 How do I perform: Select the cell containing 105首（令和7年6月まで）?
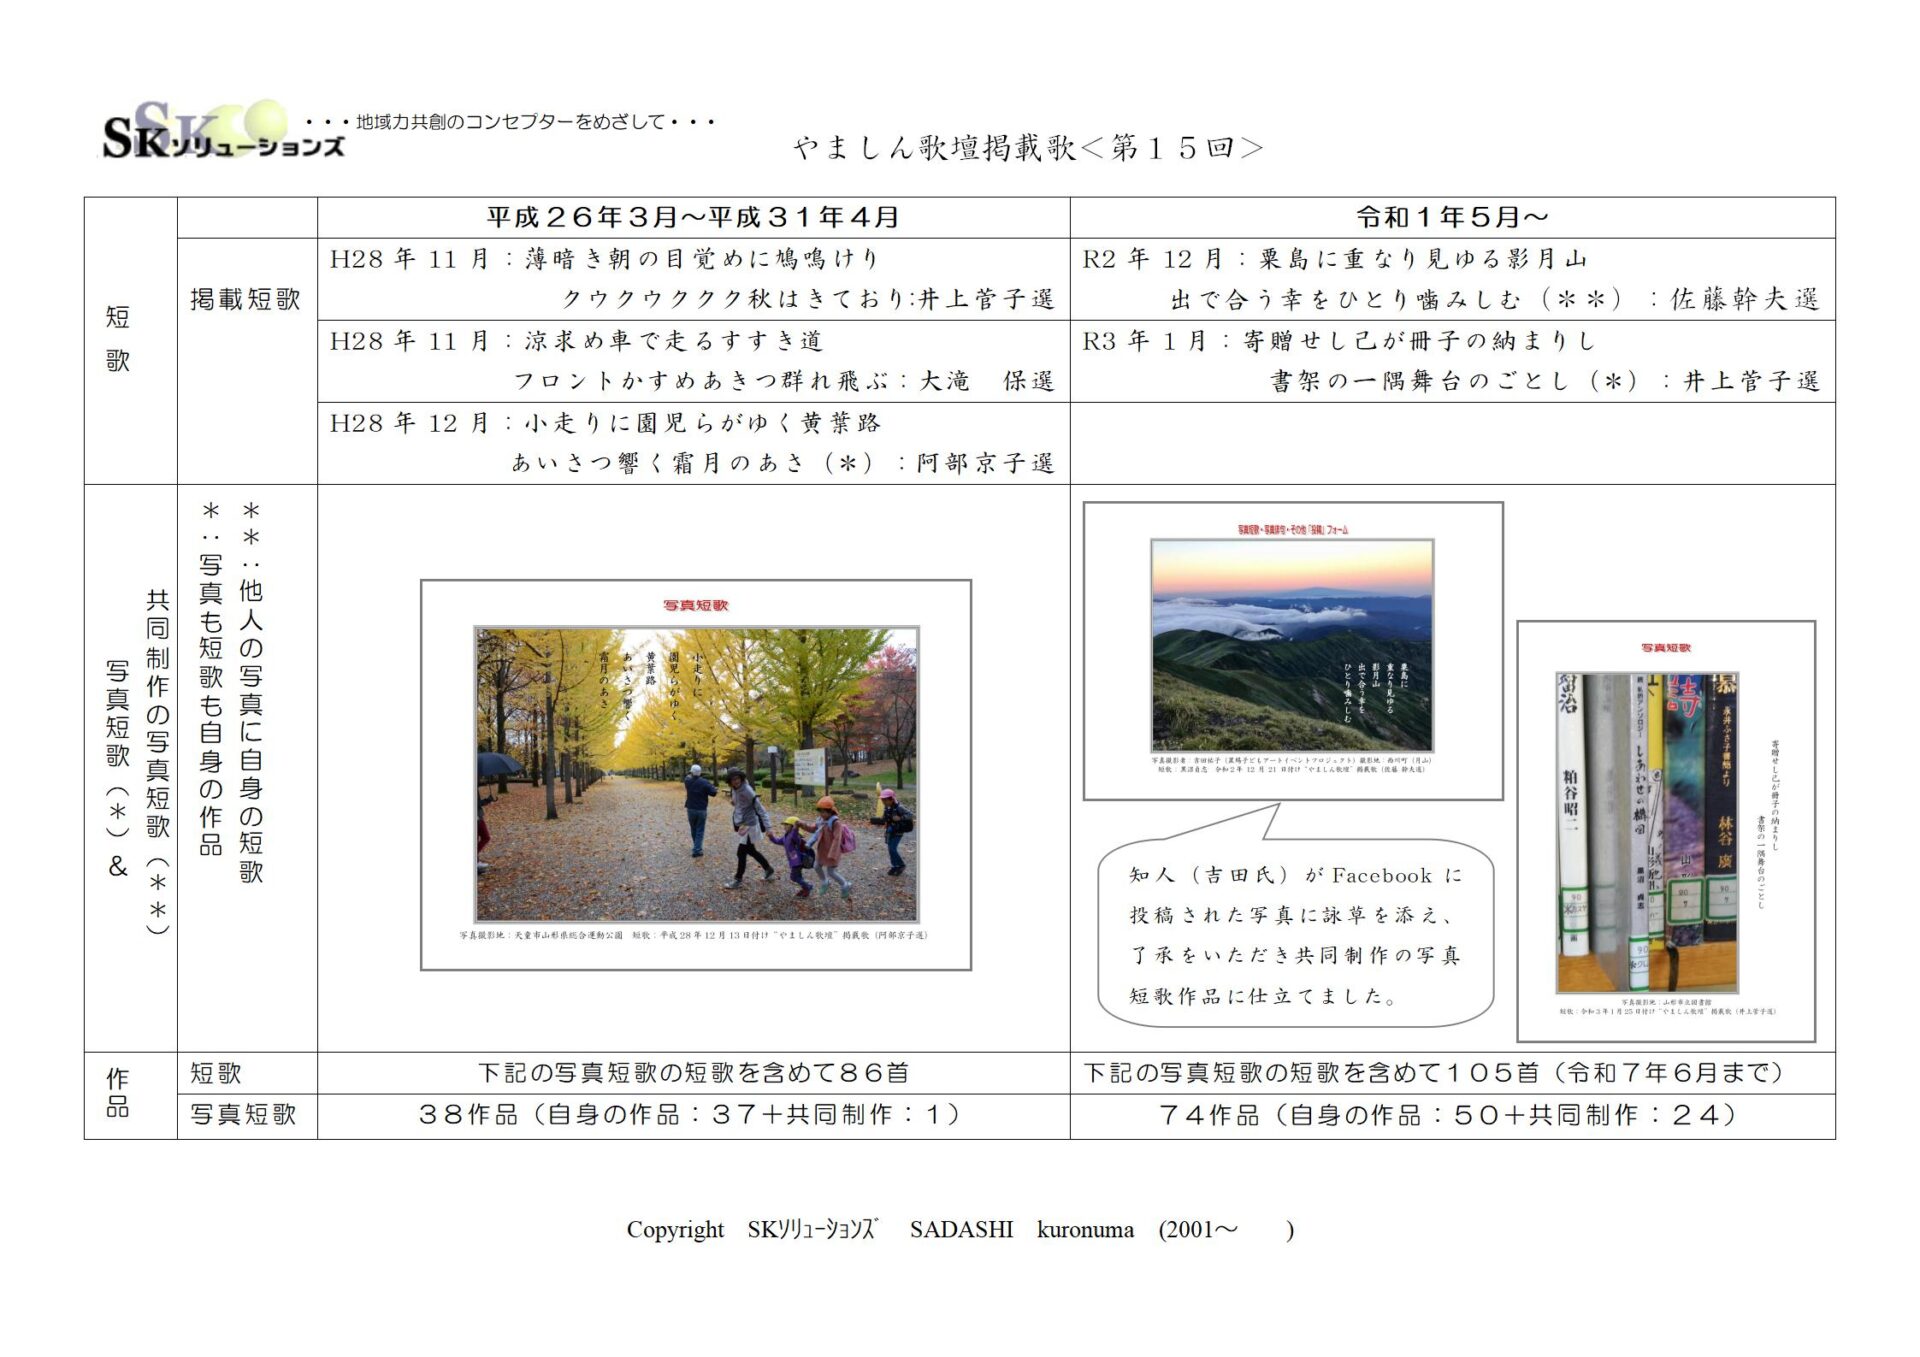click(1453, 1073)
